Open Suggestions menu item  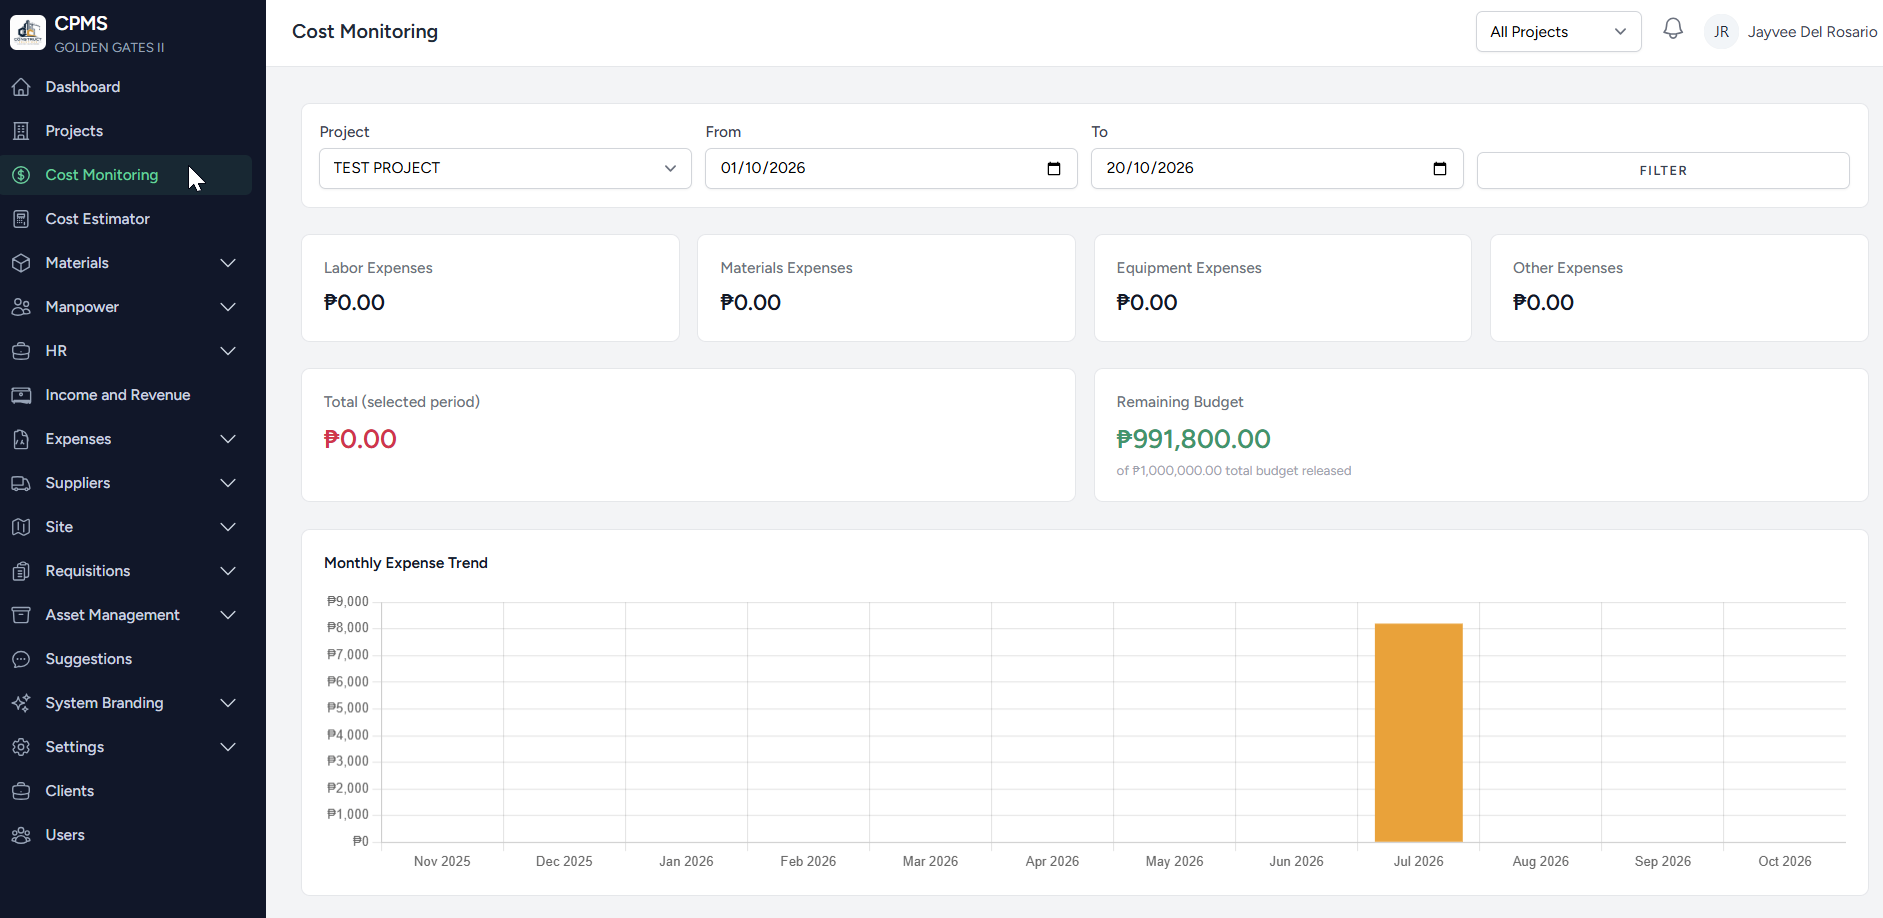coord(126,659)
